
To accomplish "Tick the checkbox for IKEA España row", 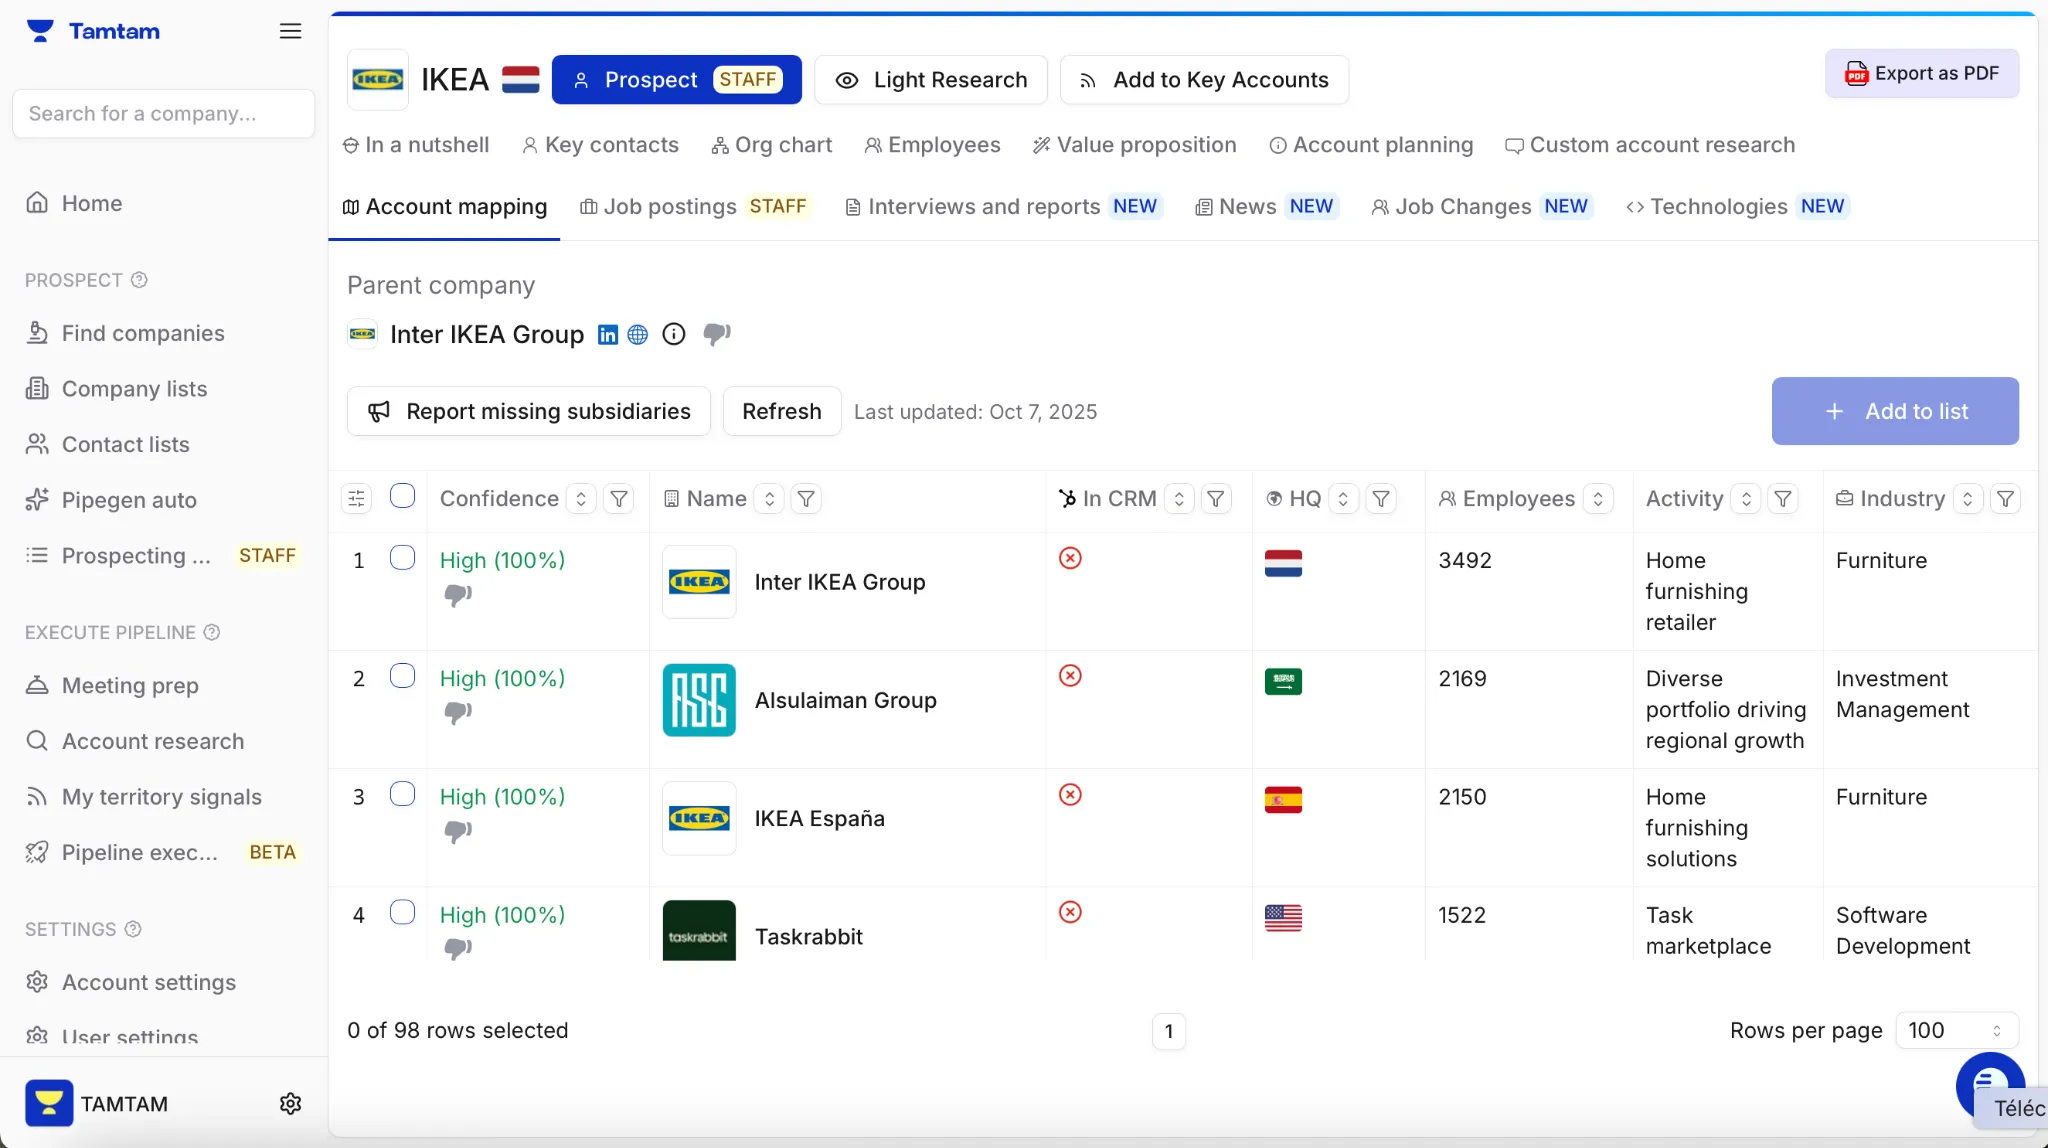I will coord(402,794).
